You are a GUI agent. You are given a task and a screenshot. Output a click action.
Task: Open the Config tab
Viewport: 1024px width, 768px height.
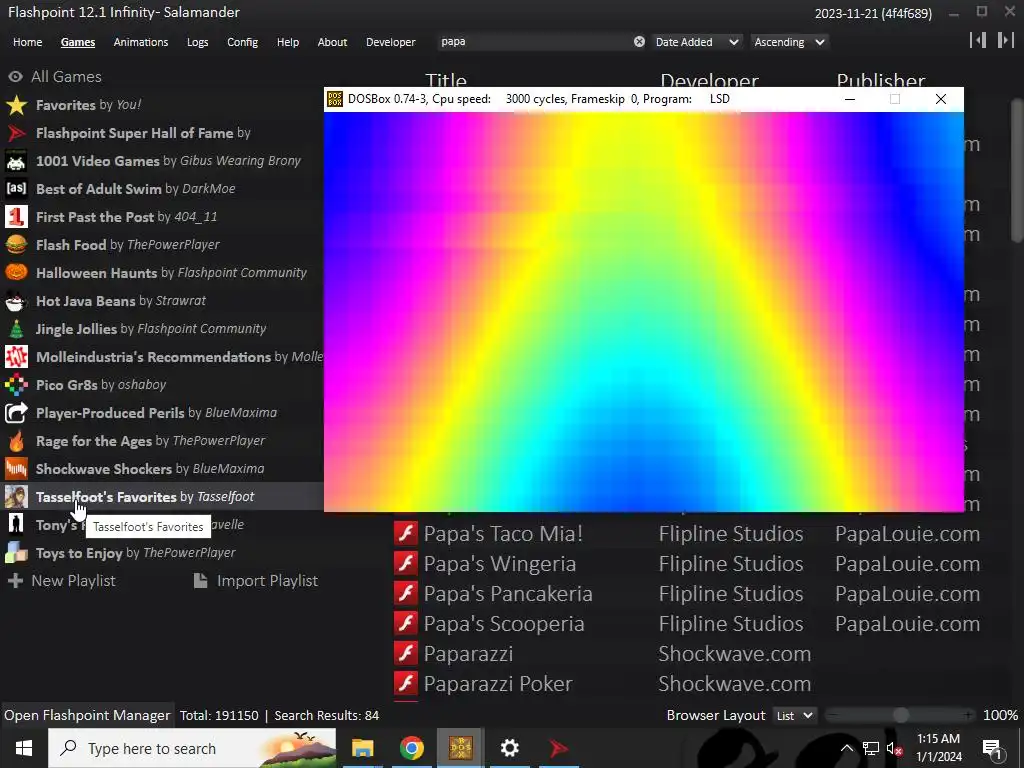click(x=242, y=42)
